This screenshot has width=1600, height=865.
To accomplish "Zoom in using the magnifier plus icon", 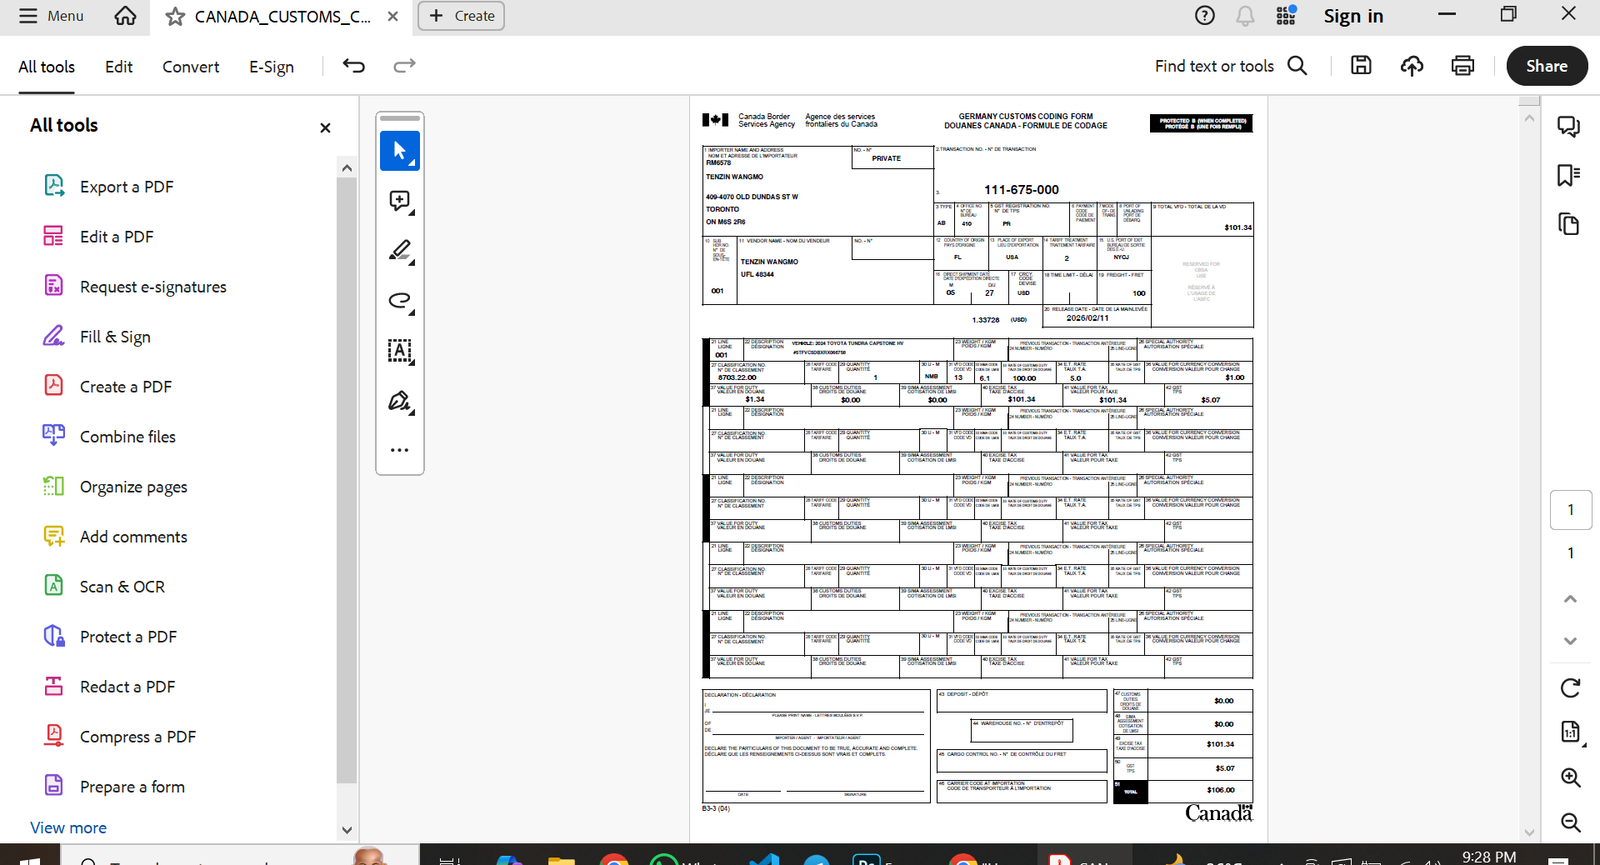I will click(1570, 778).
